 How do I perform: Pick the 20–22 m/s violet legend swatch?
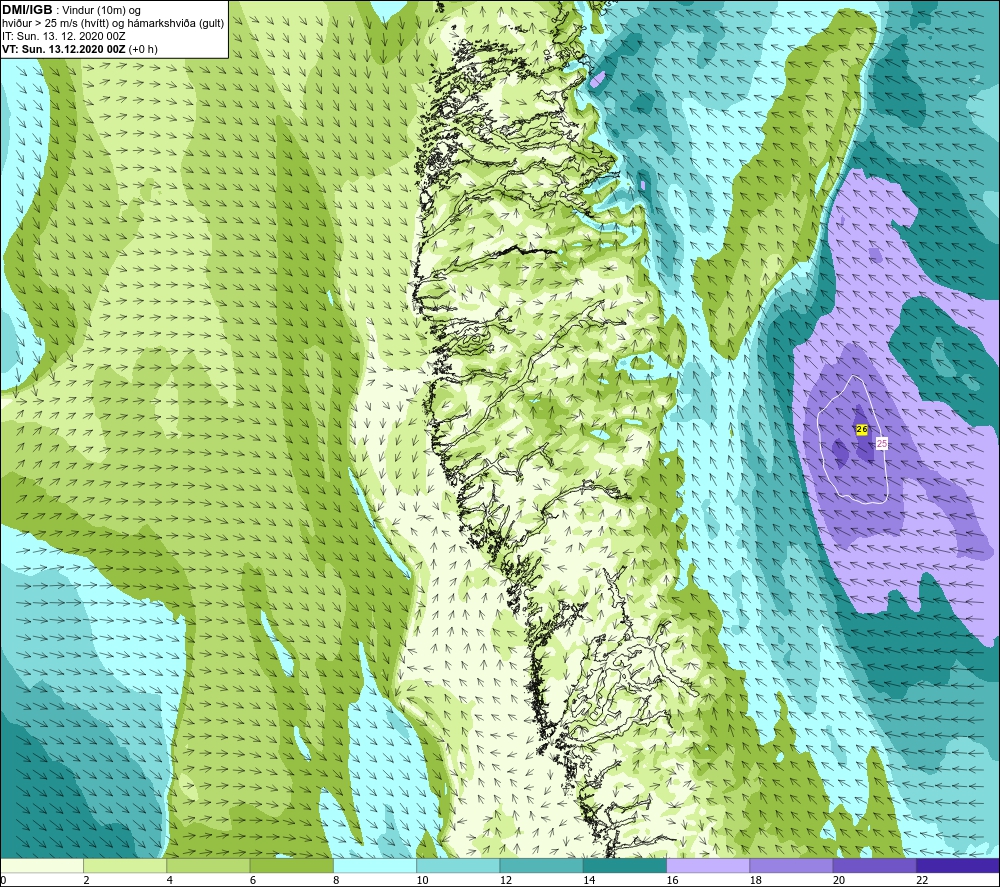874,865
